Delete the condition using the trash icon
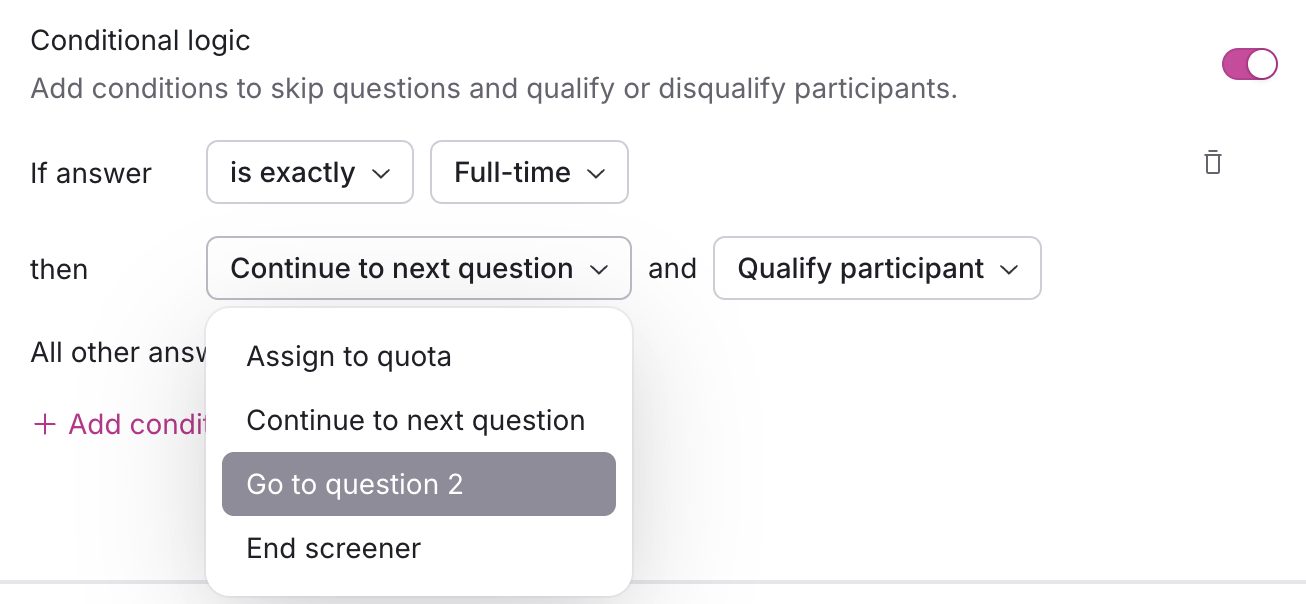 coord(1212,162)
